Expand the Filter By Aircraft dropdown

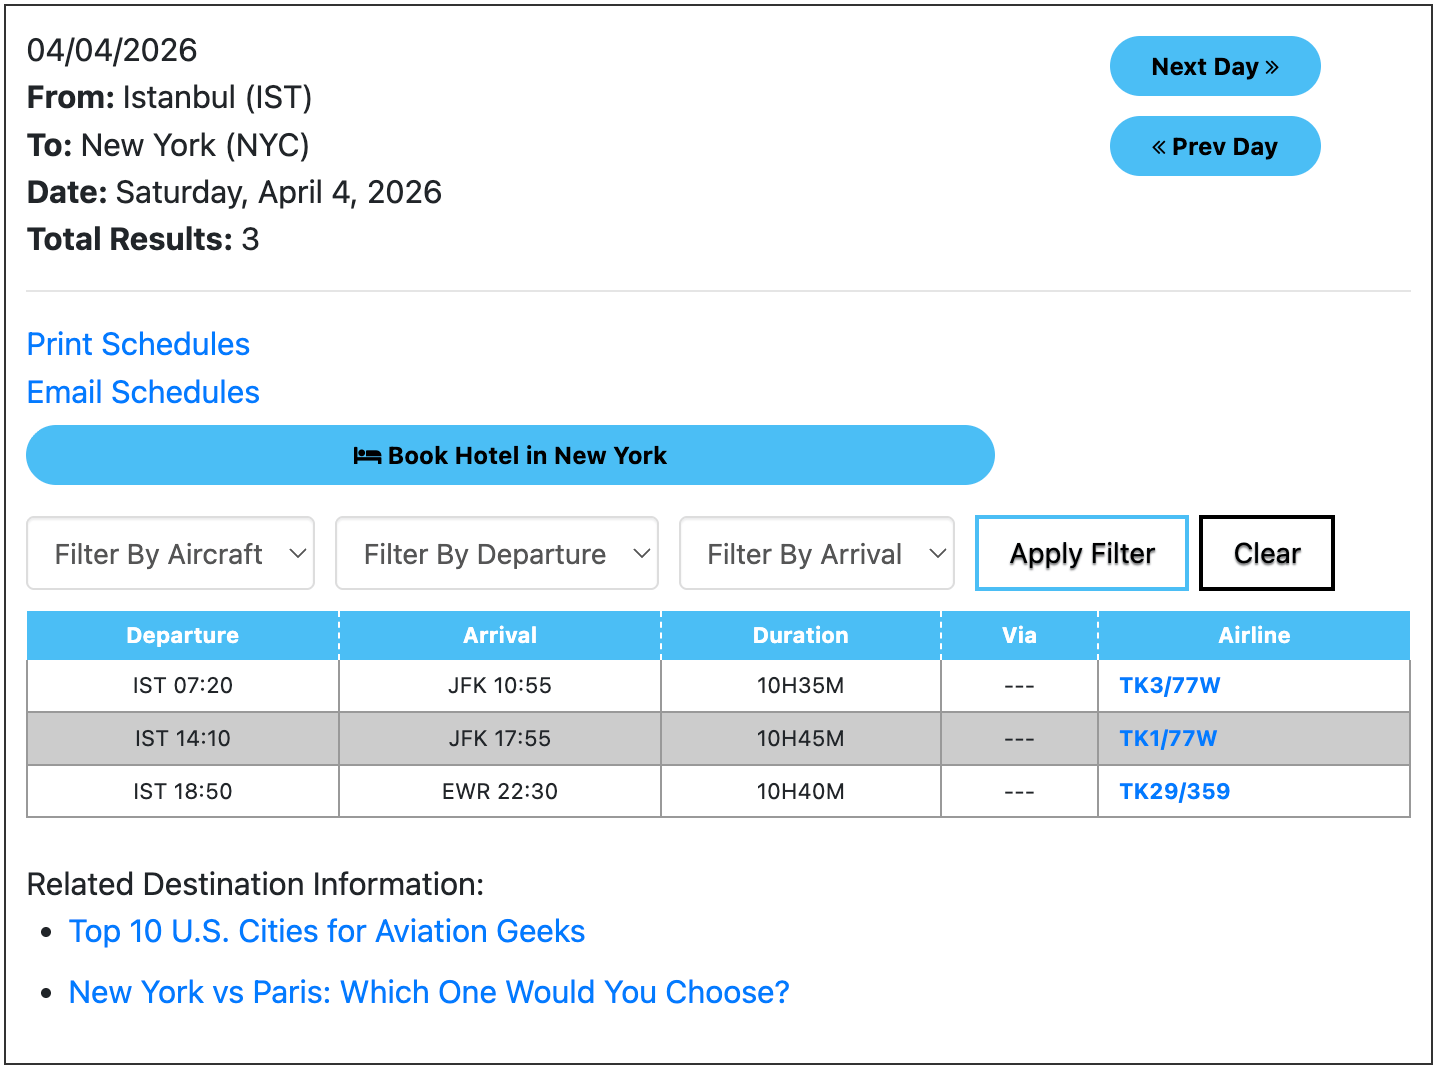170,553
